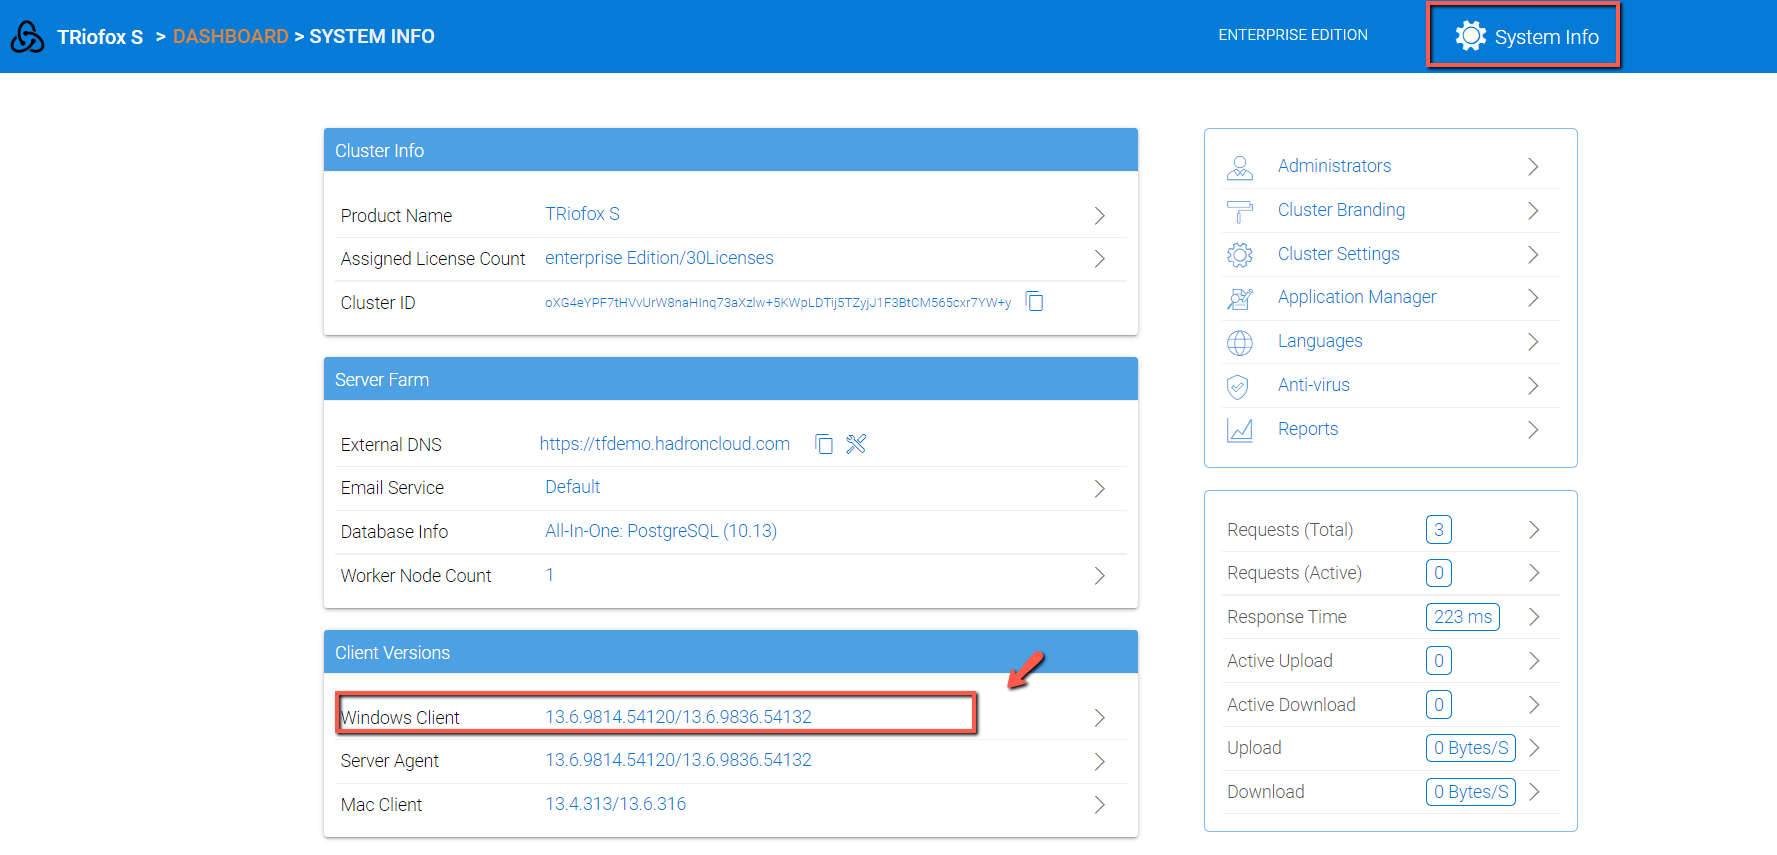Click the Cluster Branding paint roller icon
Viewport: 1777px width, 855px height.
[x=1240, y=211]
